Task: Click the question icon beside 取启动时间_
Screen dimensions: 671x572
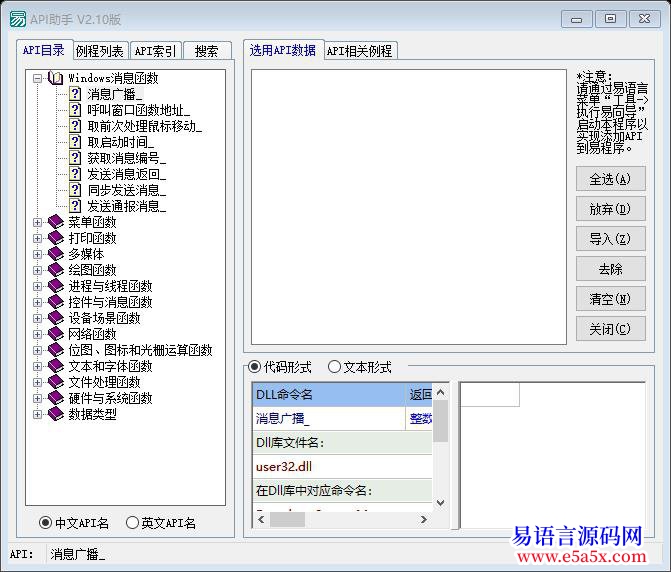Action: click(75, 142)
